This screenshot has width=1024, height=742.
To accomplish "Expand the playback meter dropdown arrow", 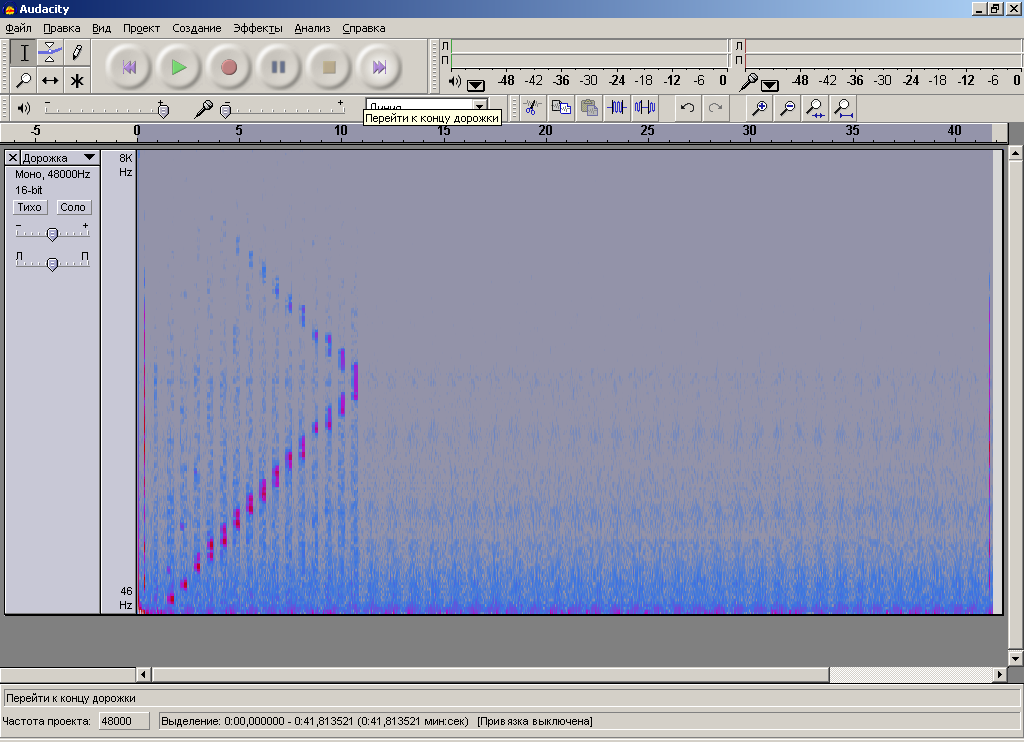I will (475, 84).
